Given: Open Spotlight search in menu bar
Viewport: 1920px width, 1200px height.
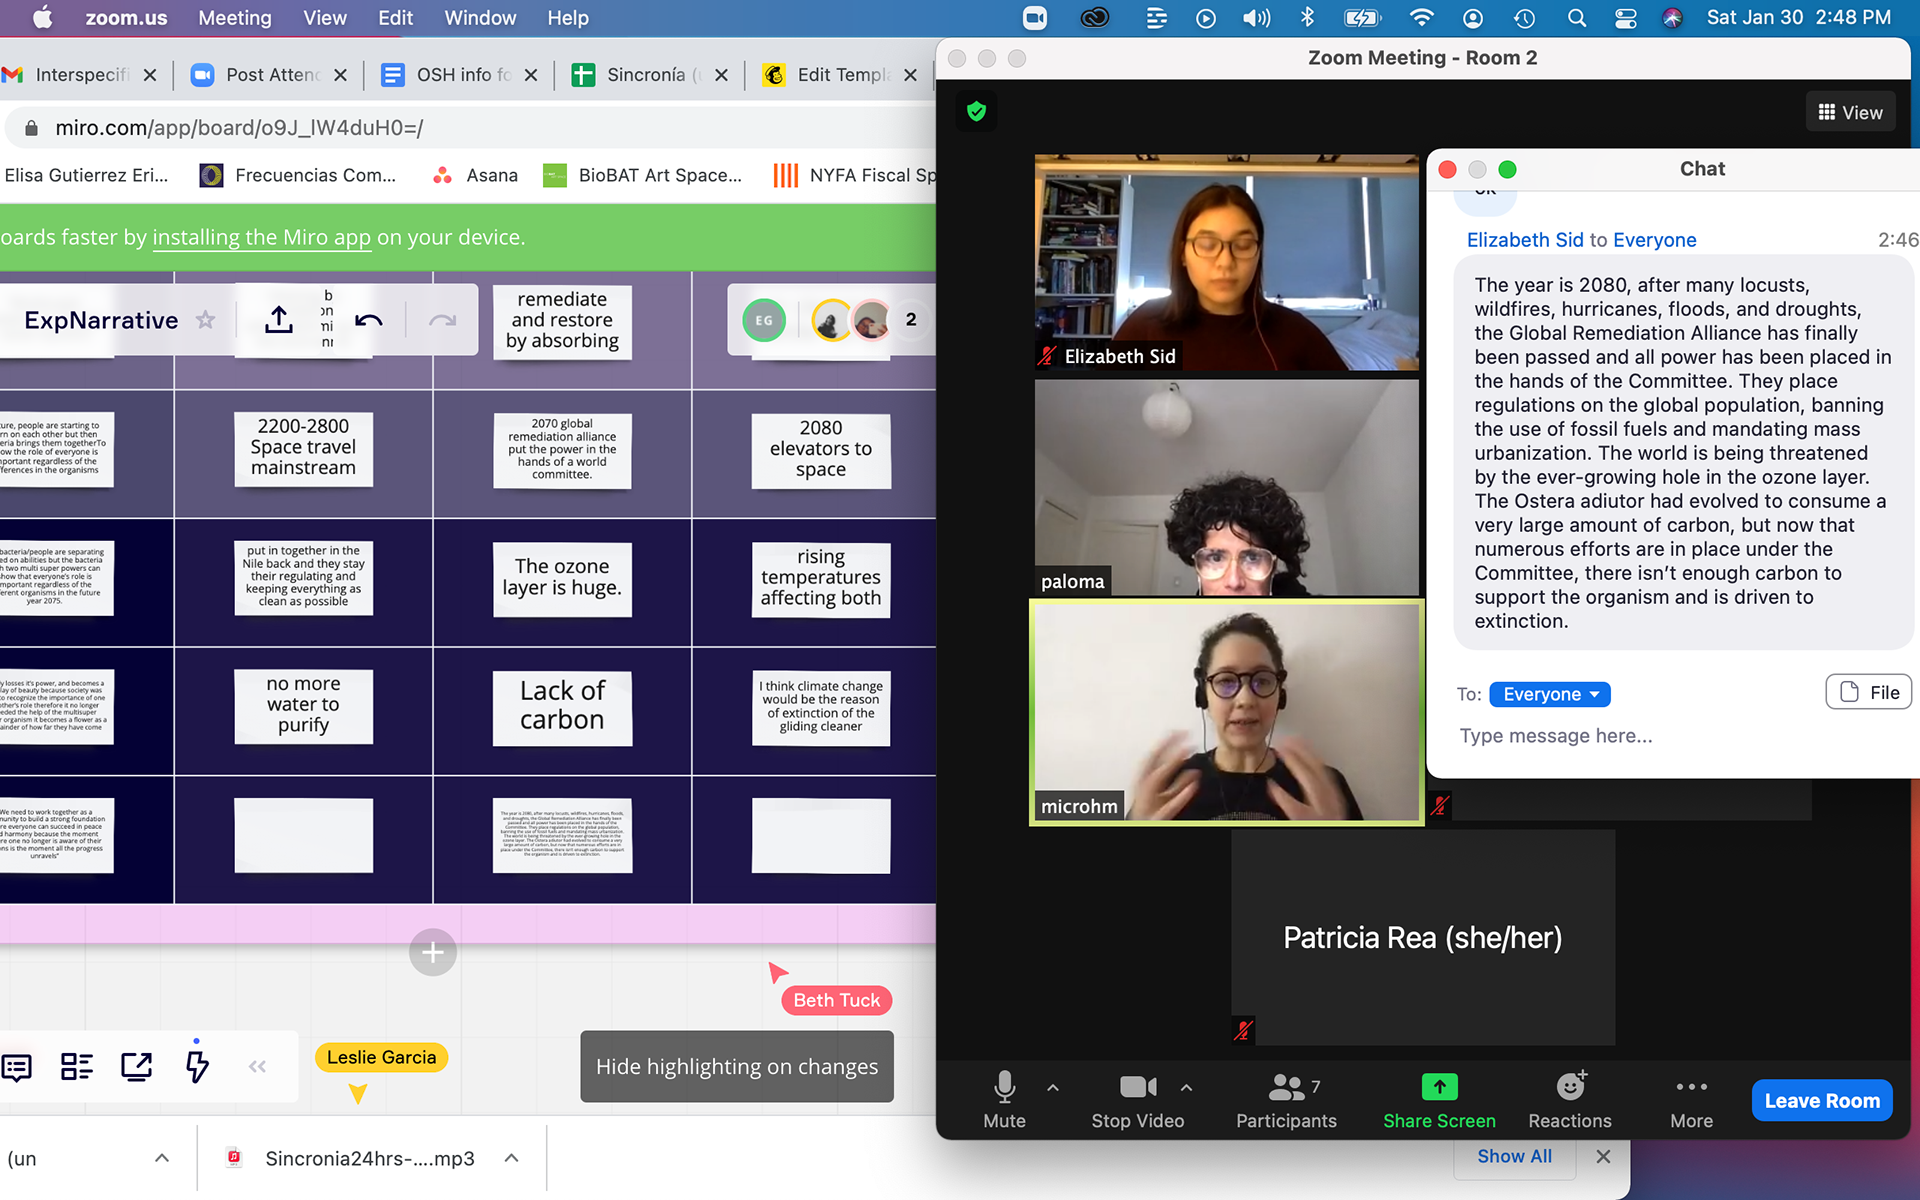Looking at the screenshot, I should 1577,18.
